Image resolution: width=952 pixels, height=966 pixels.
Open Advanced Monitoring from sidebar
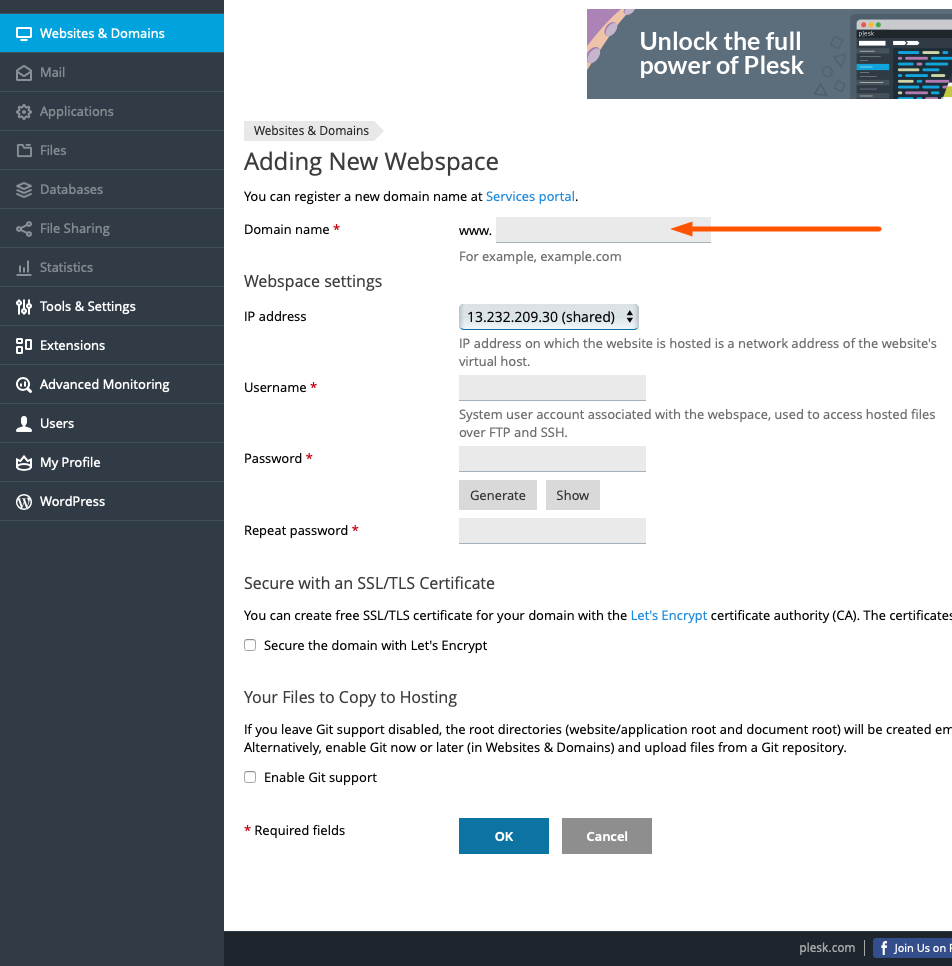coord(102,384)
